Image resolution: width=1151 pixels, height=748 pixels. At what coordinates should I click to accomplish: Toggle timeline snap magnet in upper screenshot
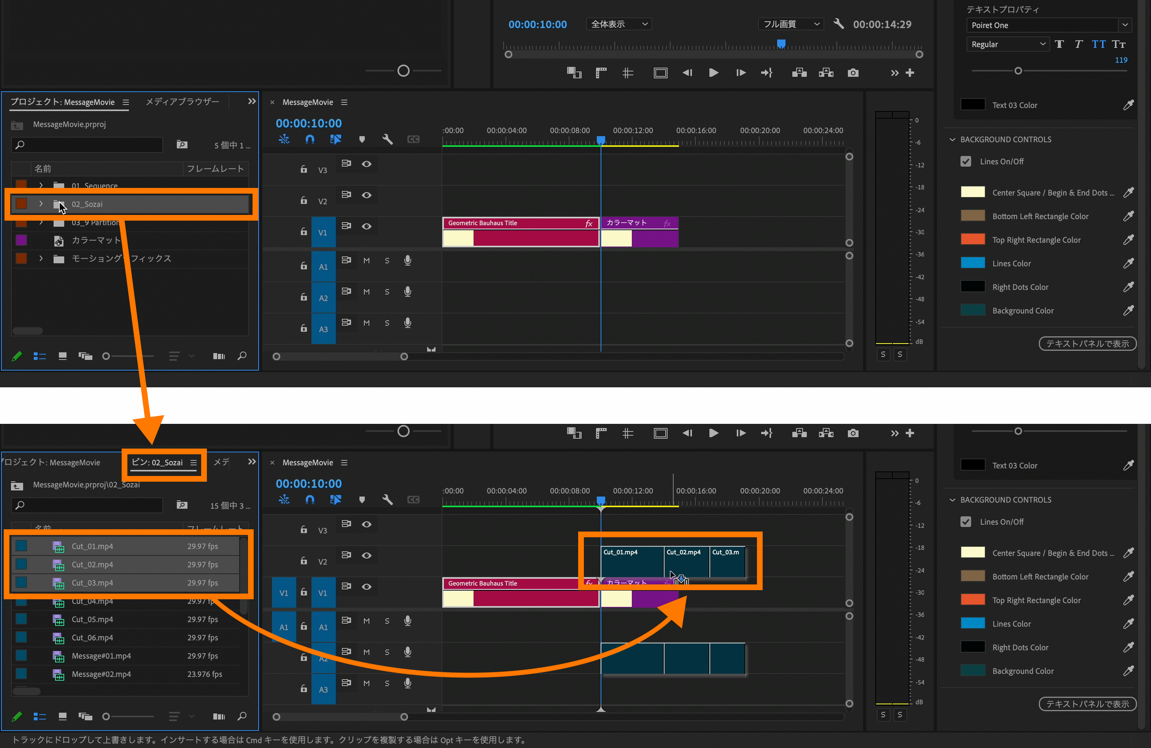point(310,139)
